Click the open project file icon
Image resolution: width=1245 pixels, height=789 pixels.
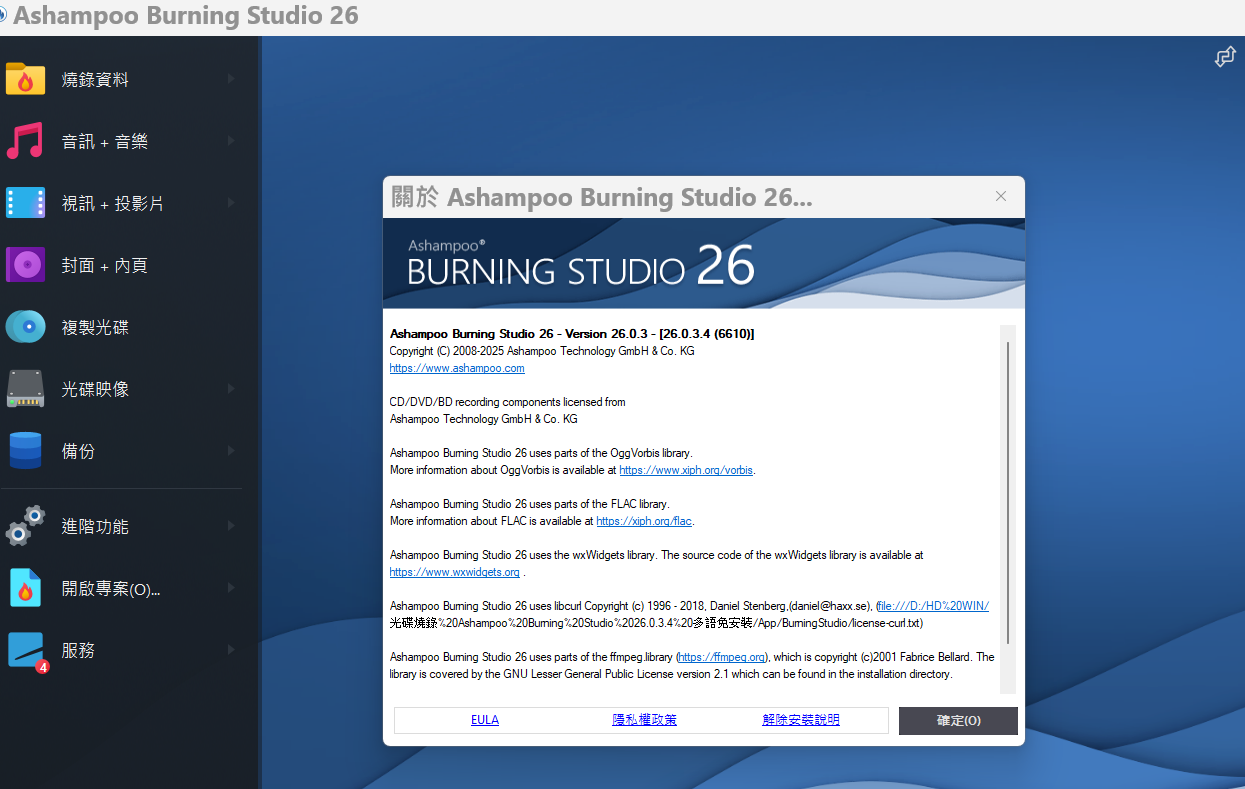tap(25, 588)
